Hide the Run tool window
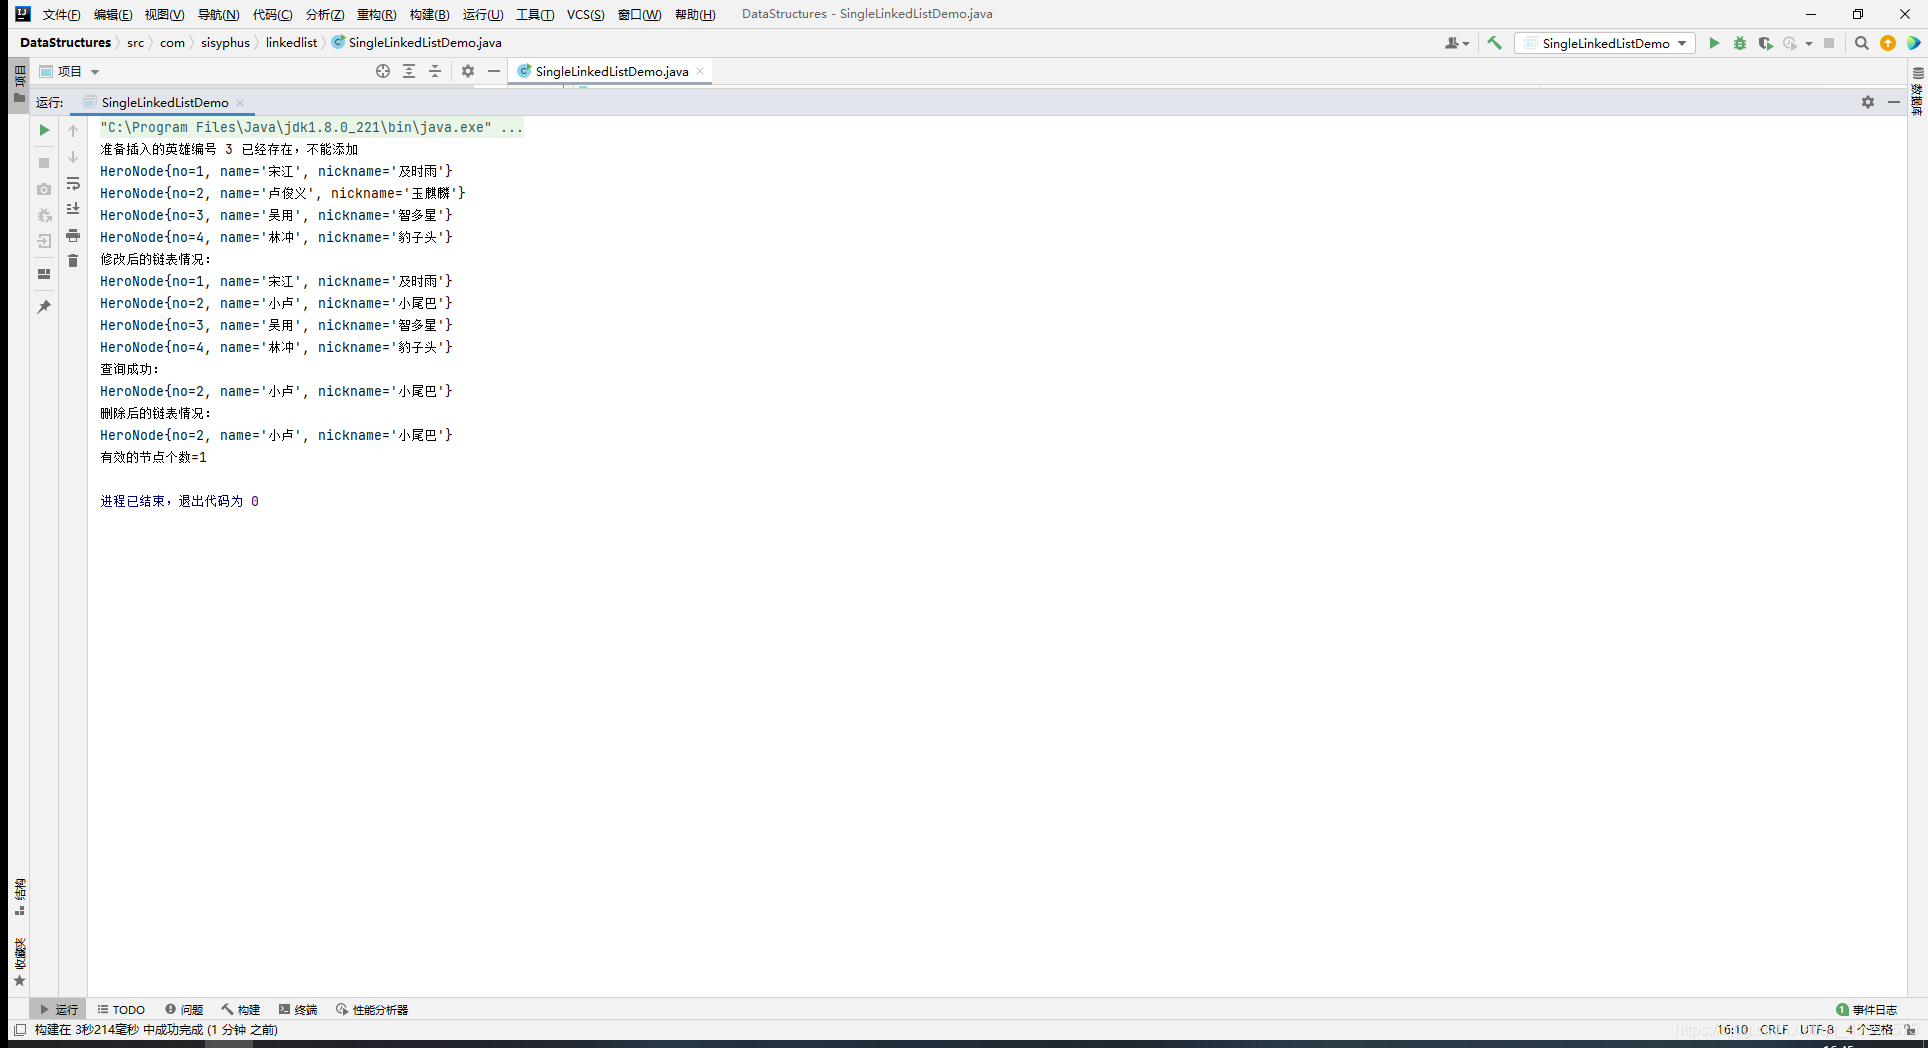The width and height of the screenshot is (1928, 1048). tap(1894, 102)
